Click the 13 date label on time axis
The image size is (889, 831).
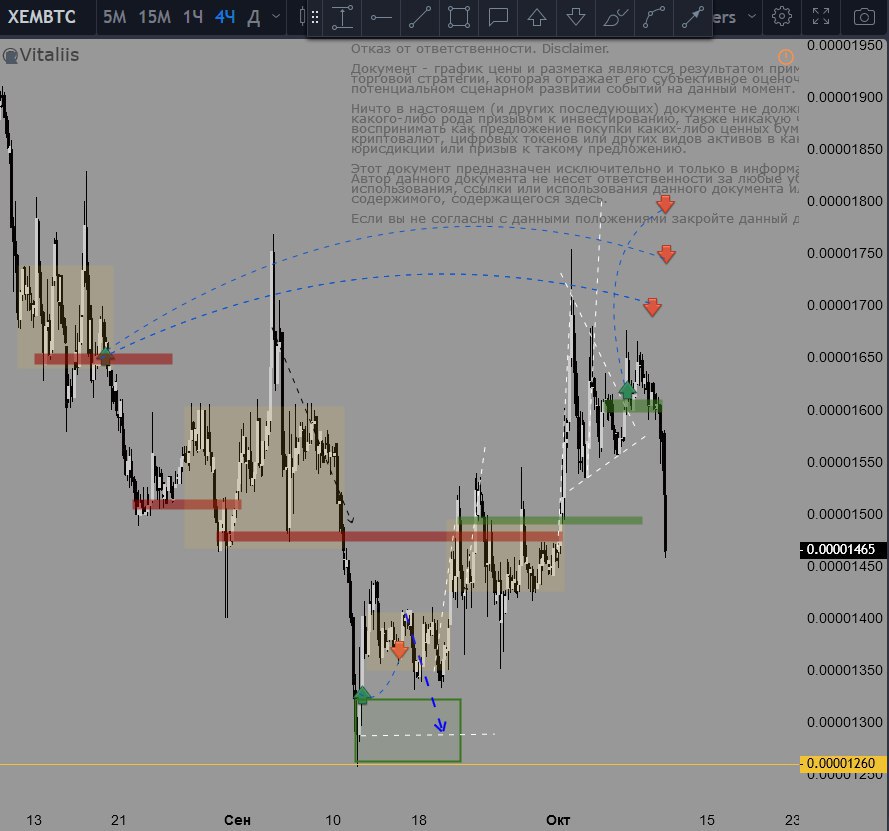click(x=34, y=820)
